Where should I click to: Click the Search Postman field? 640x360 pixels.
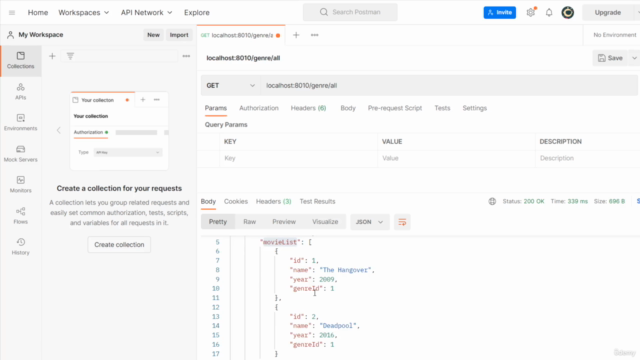pyautogui.click(x=350, y=12)
